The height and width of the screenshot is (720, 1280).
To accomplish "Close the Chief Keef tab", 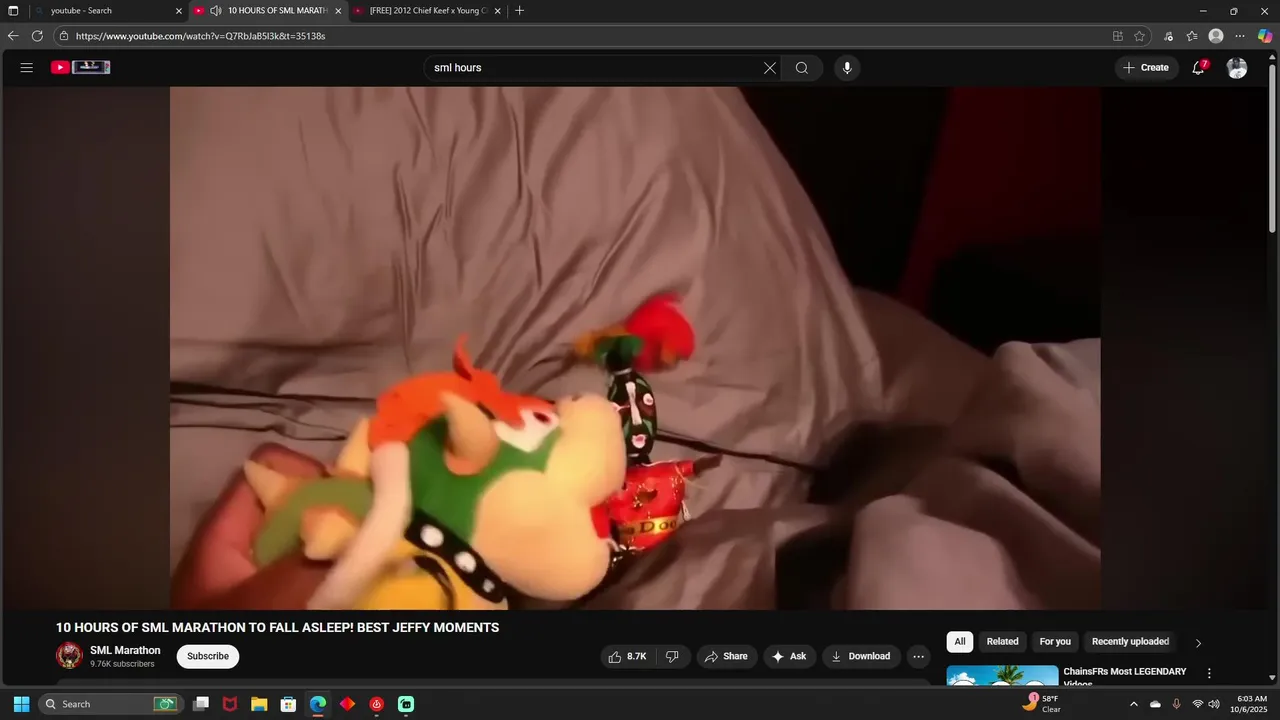I will point(497,11).
